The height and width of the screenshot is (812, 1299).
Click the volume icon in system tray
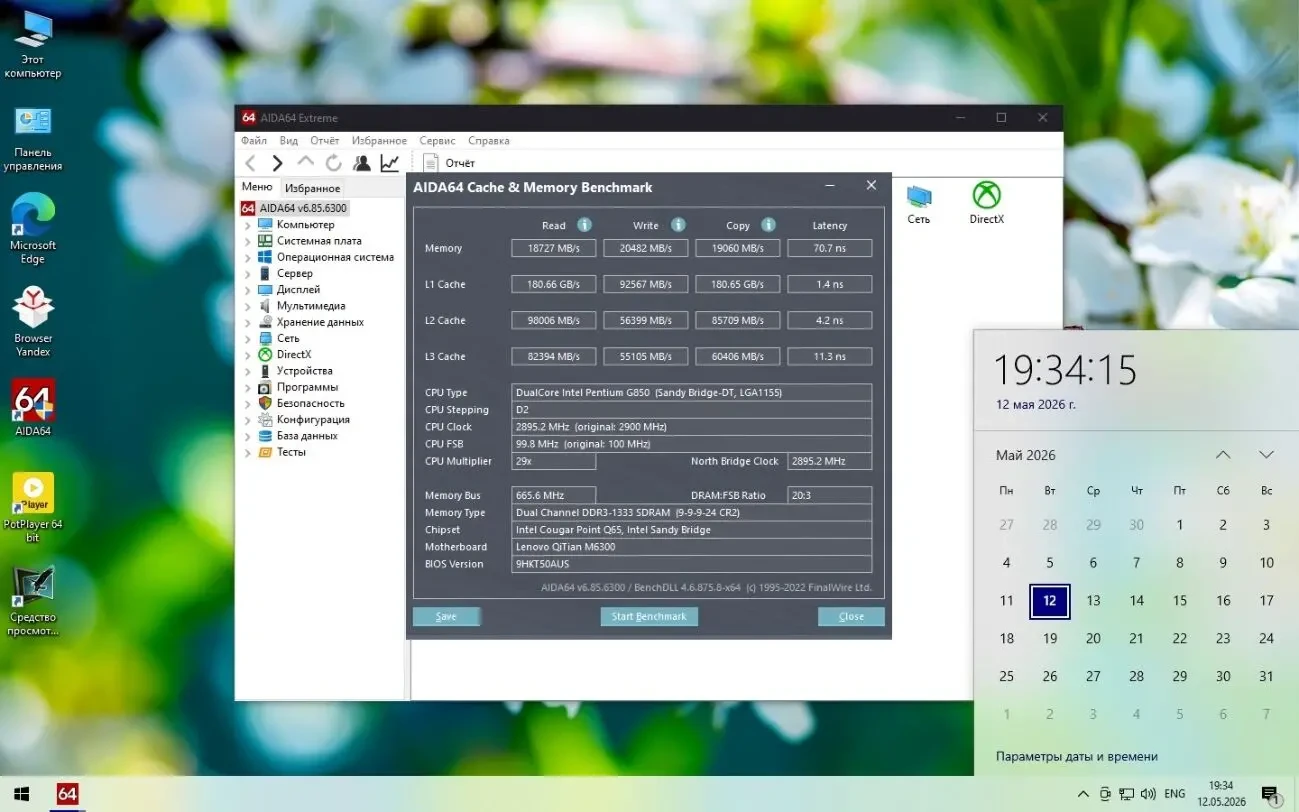pos(1148,794)
